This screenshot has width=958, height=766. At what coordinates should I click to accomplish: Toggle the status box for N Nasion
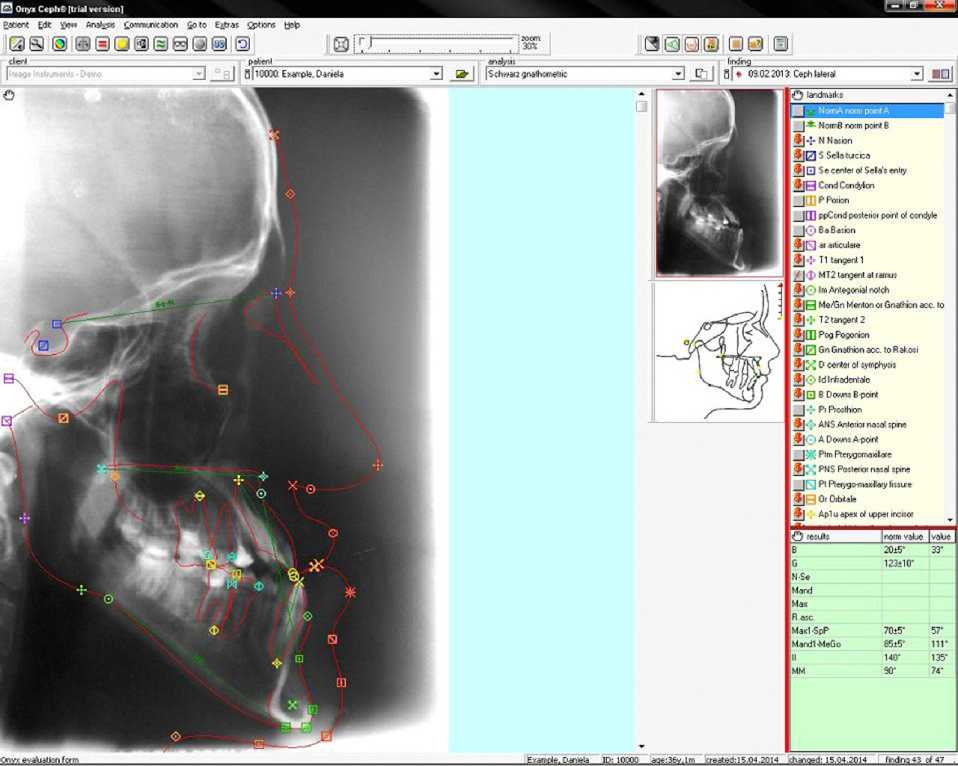(x=798, y=140)
